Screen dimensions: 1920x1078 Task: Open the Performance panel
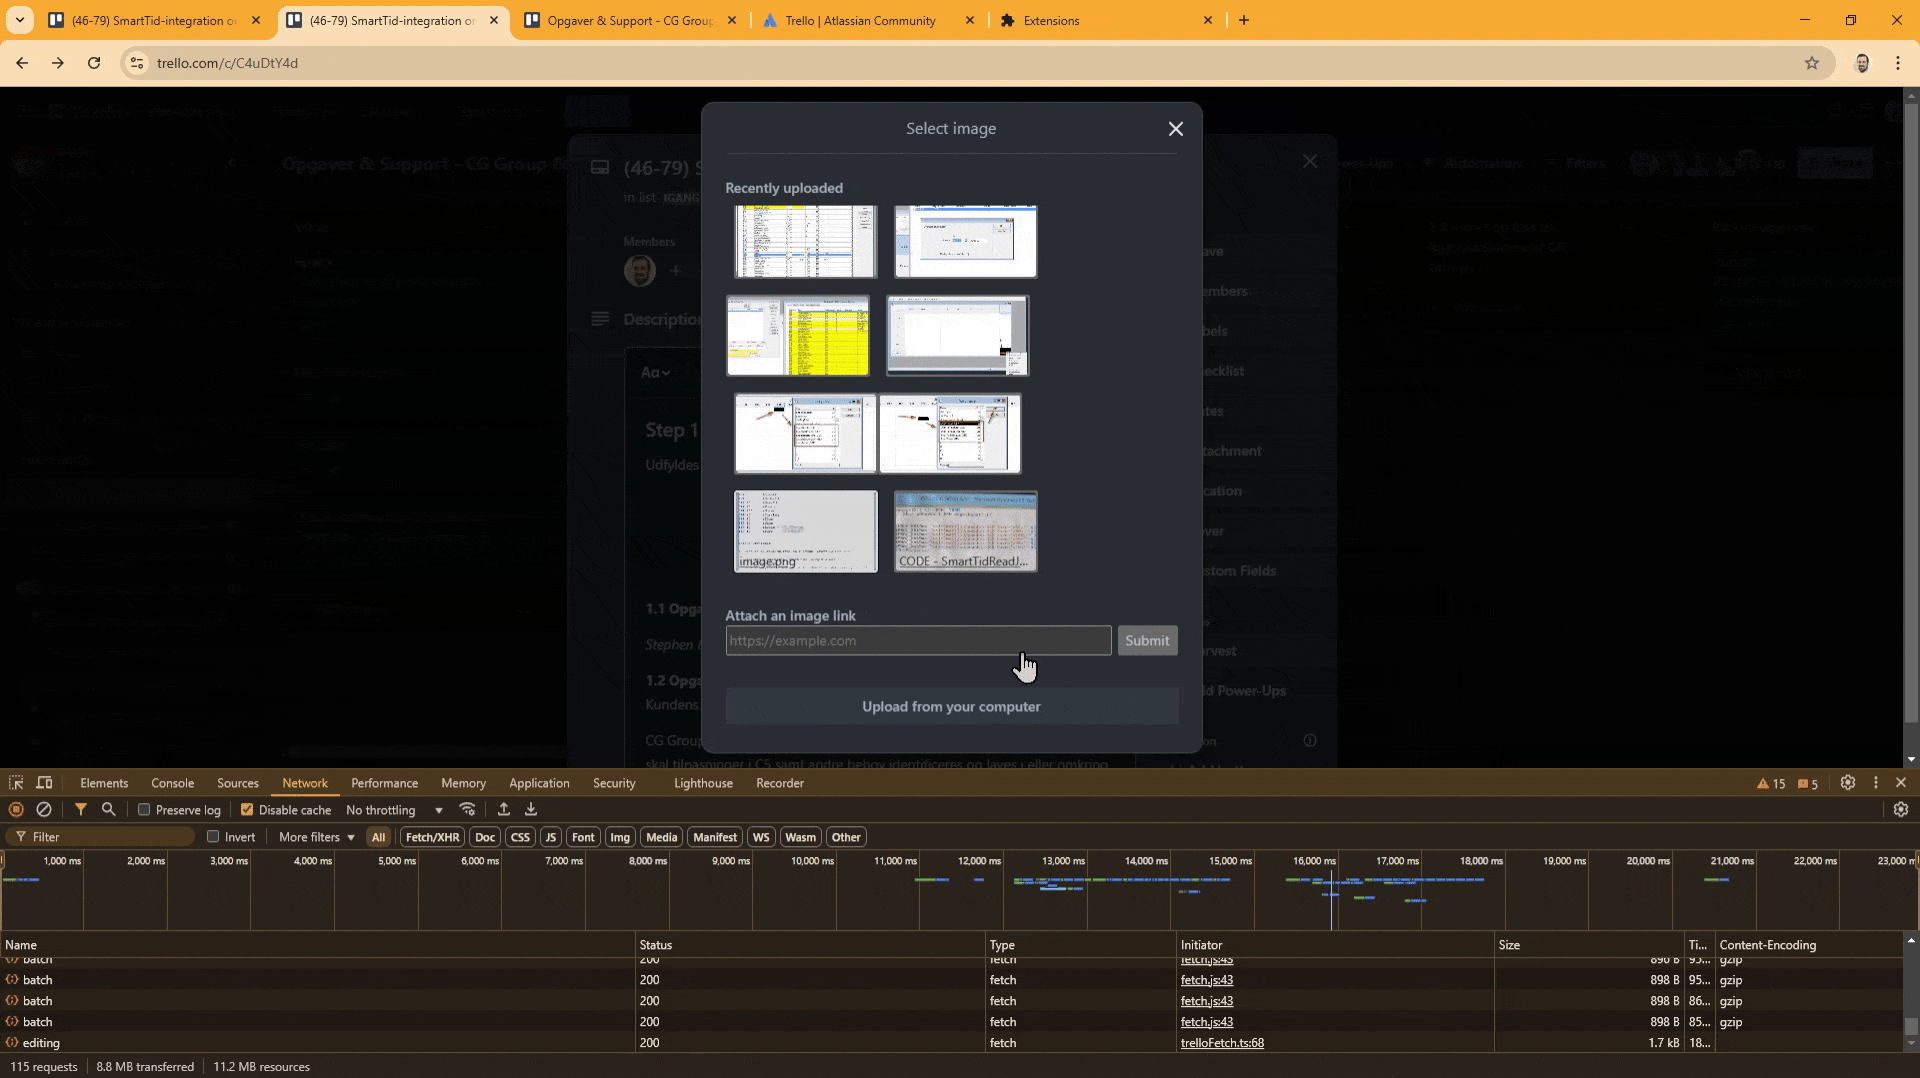point(385,783)
